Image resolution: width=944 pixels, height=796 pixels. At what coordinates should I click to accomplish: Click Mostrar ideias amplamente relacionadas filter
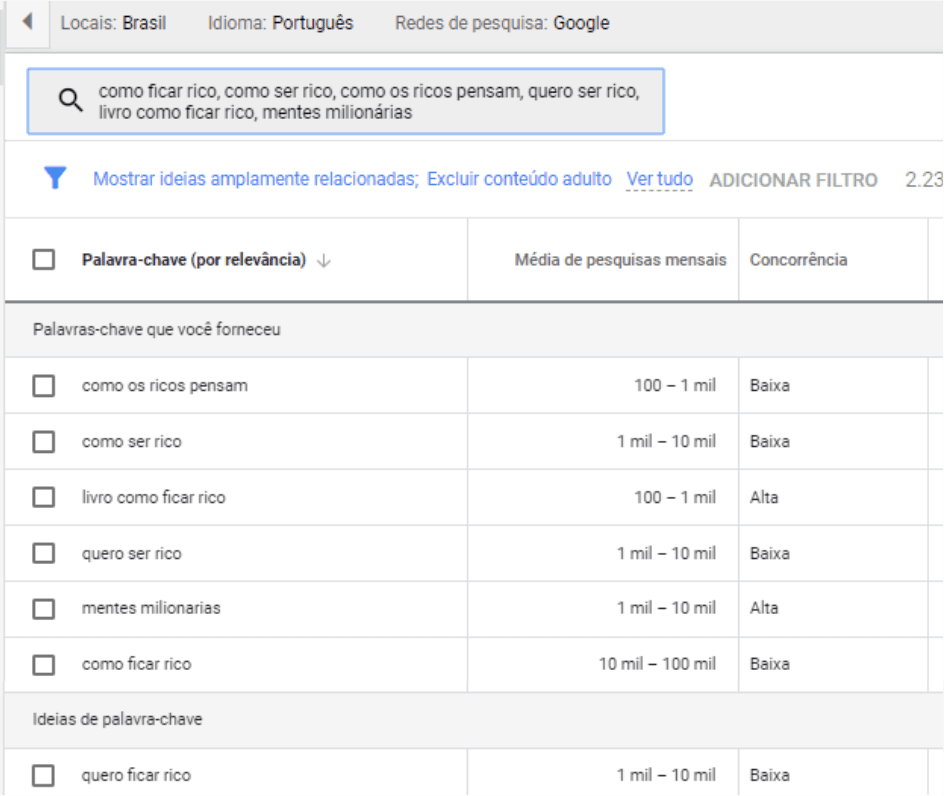[x=255, y=179]
